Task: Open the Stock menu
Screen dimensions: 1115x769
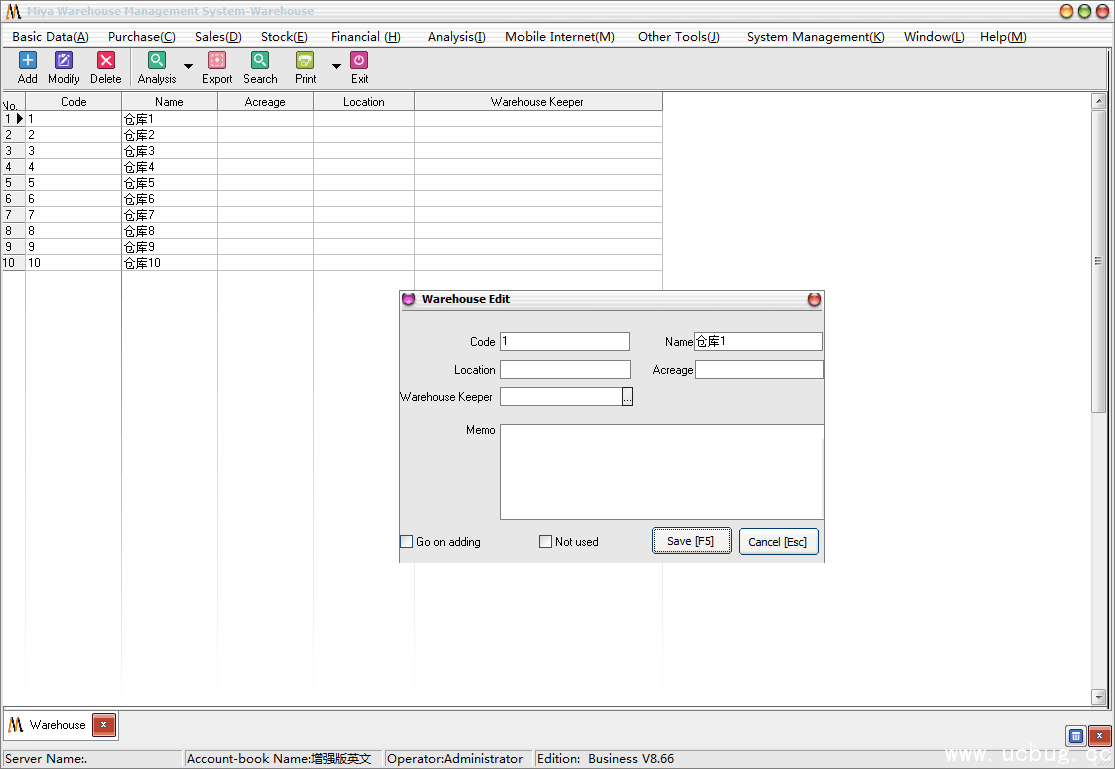Action: (284, 37)
